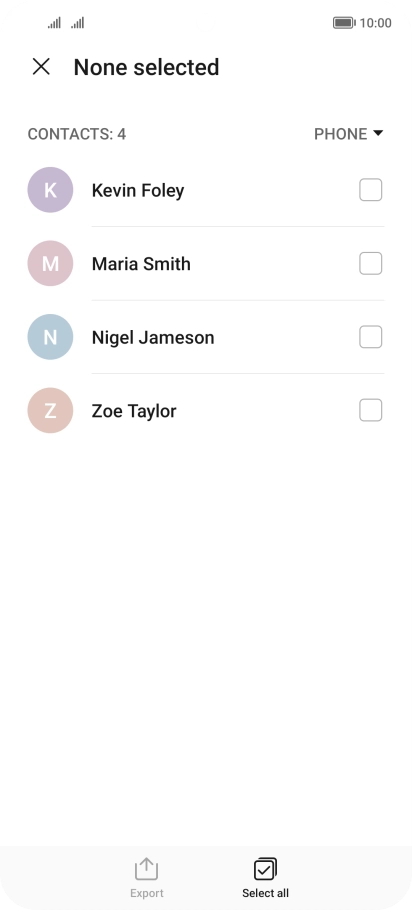Viewport: 412px width, 910px height.
Task: Tap the battery status icon
Action: [x=344, y=23]
